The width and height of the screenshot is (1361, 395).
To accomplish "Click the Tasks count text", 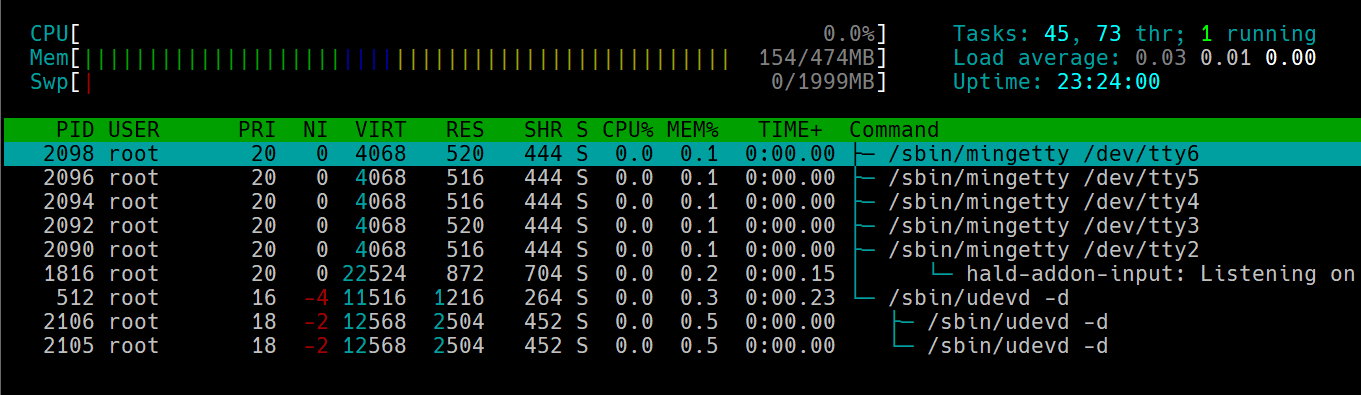I will [x=1135, y=34].
